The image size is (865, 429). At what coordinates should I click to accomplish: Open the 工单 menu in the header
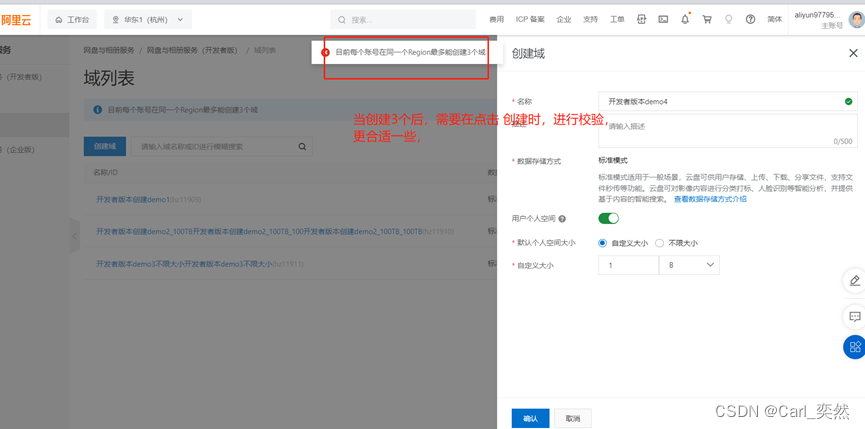coord(617,19)
